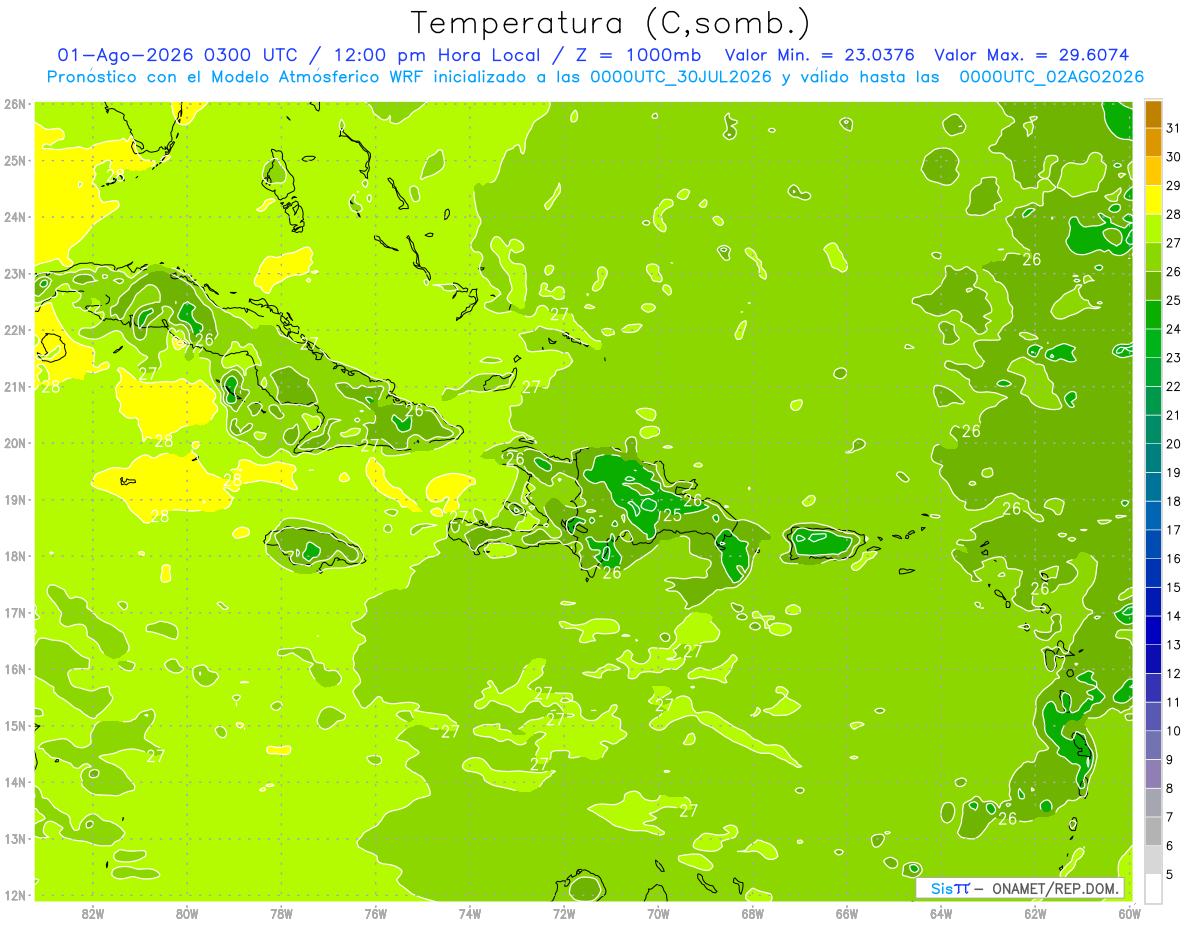This screenshot has height=927, width=1200.
Task: Select the yellow legend swatch between 28 and 29
Action: coord(1153,200)
